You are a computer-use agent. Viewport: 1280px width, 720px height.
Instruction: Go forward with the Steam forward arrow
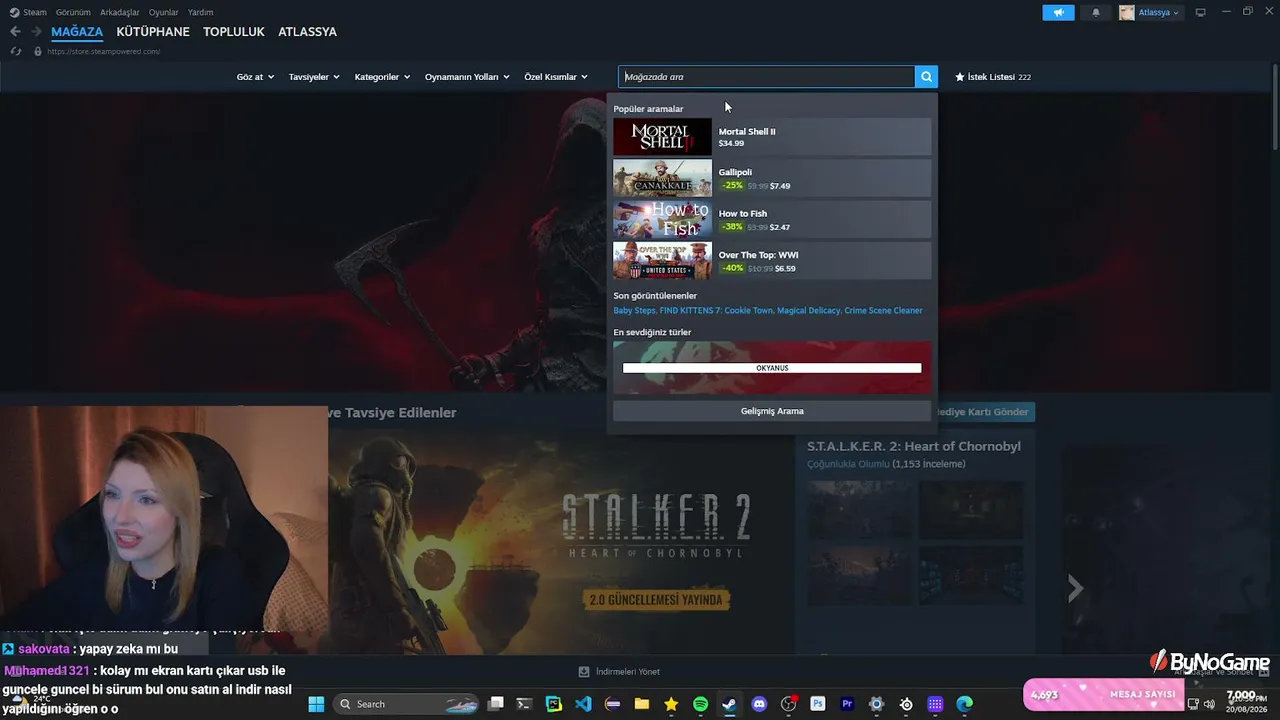(36, 32)
